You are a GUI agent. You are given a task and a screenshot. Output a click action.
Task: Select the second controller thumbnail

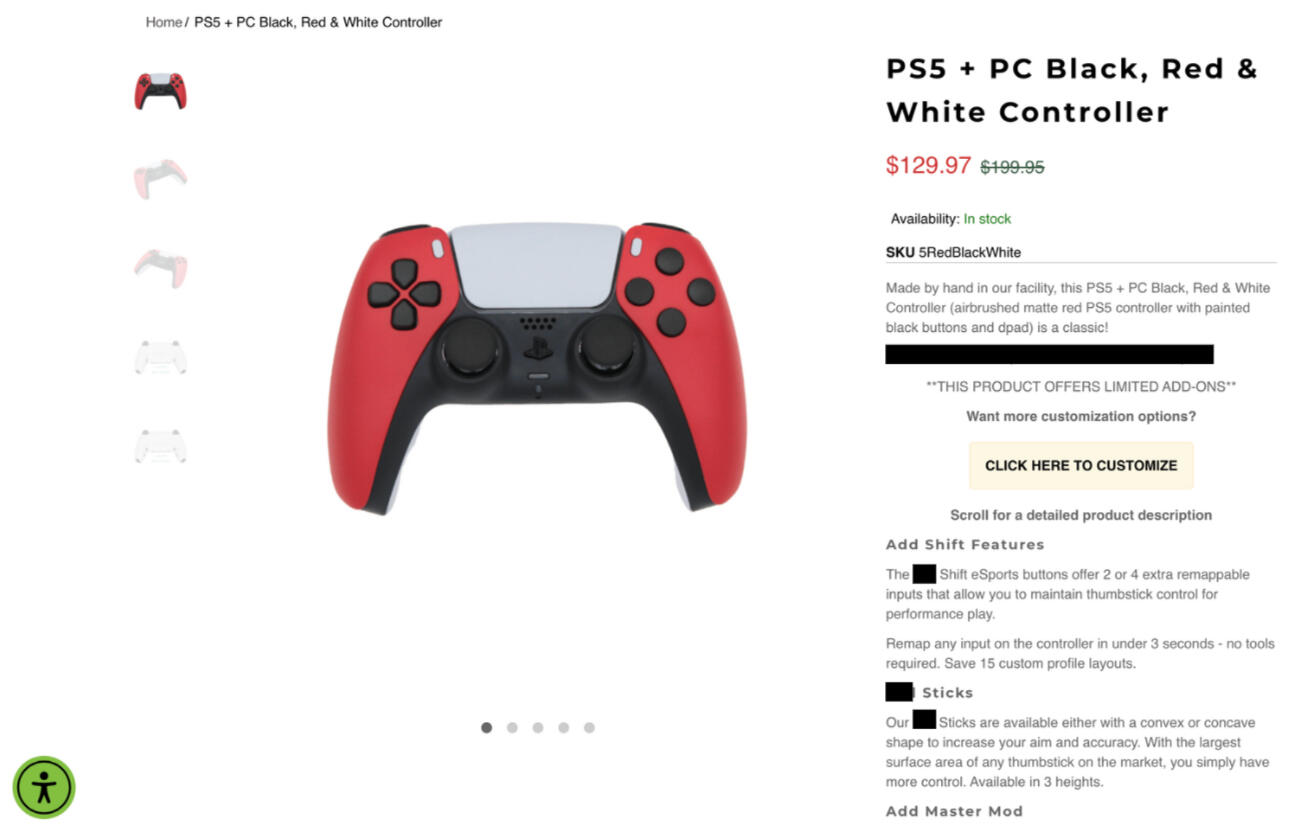click(160, 179)
